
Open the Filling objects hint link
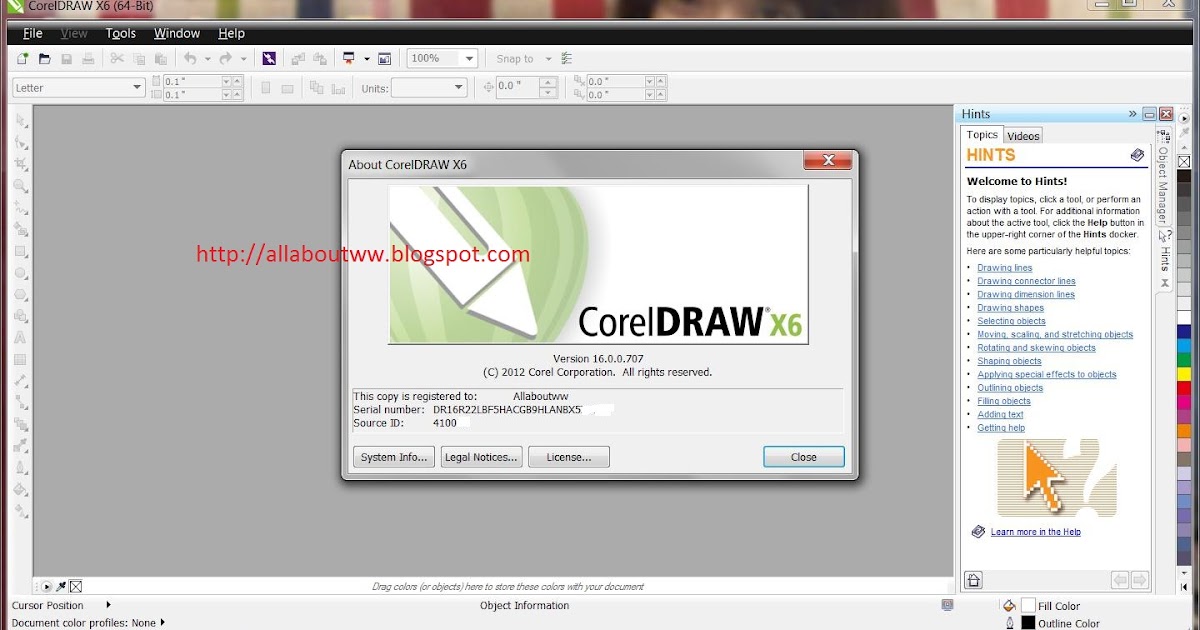click(x=1004, y=401)
